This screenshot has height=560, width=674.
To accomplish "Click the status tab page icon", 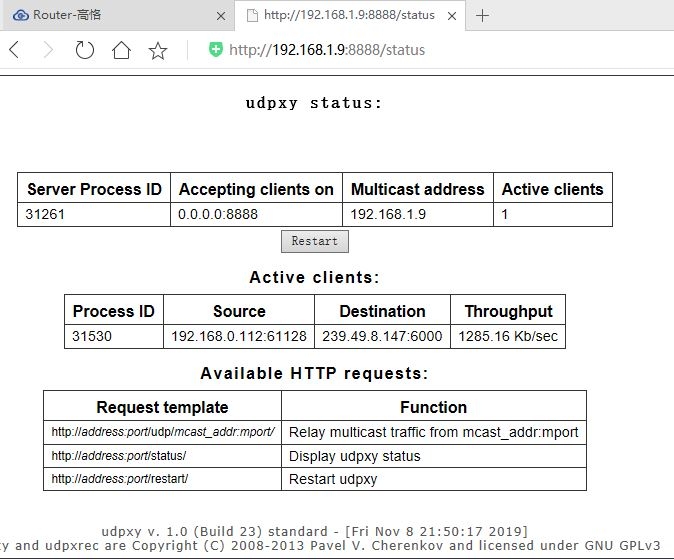I will [252, 15].
